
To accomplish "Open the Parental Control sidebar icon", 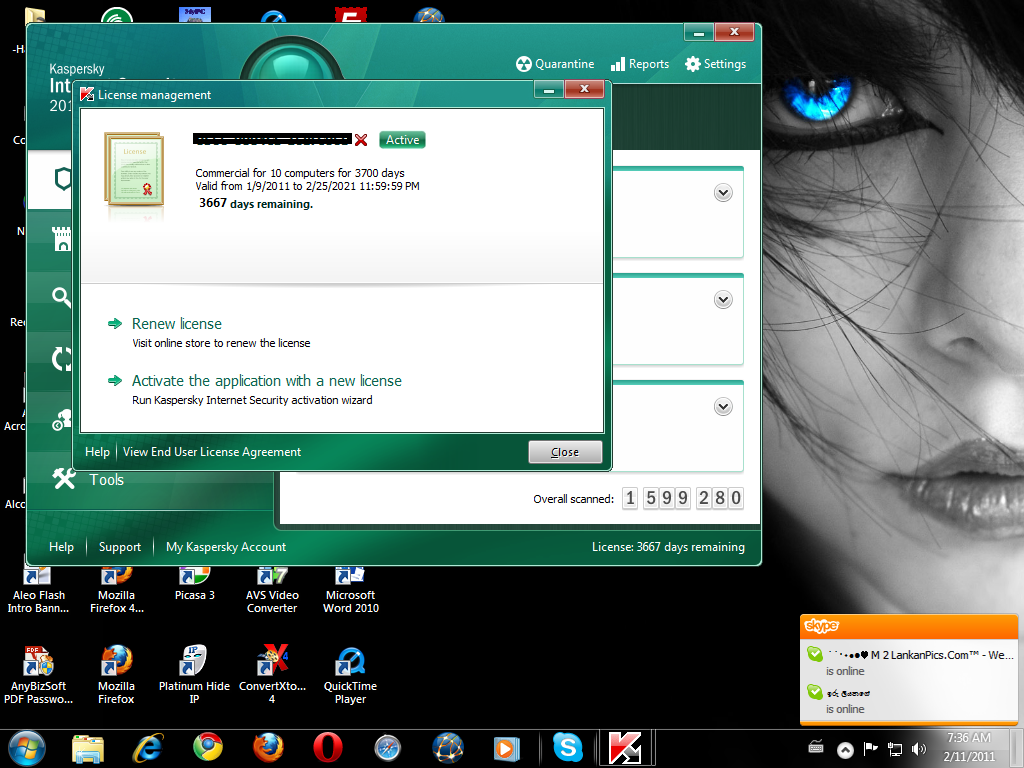I will 62,420.
